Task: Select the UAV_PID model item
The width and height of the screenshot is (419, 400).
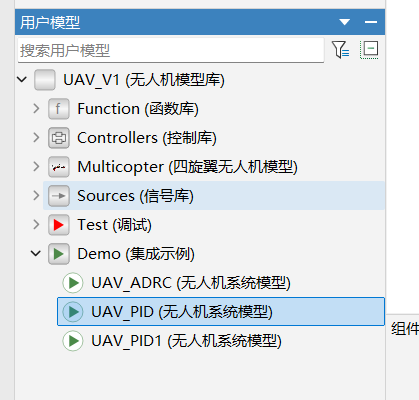Action: click(221, 312)
